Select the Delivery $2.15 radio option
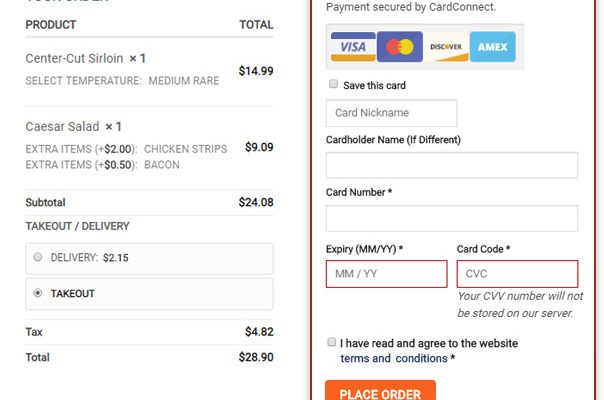The height and width of the screenshot is (400, 604). [38, 257]
